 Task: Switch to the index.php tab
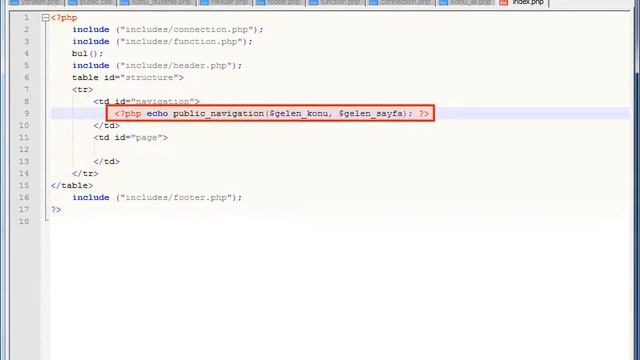point(524,2)
